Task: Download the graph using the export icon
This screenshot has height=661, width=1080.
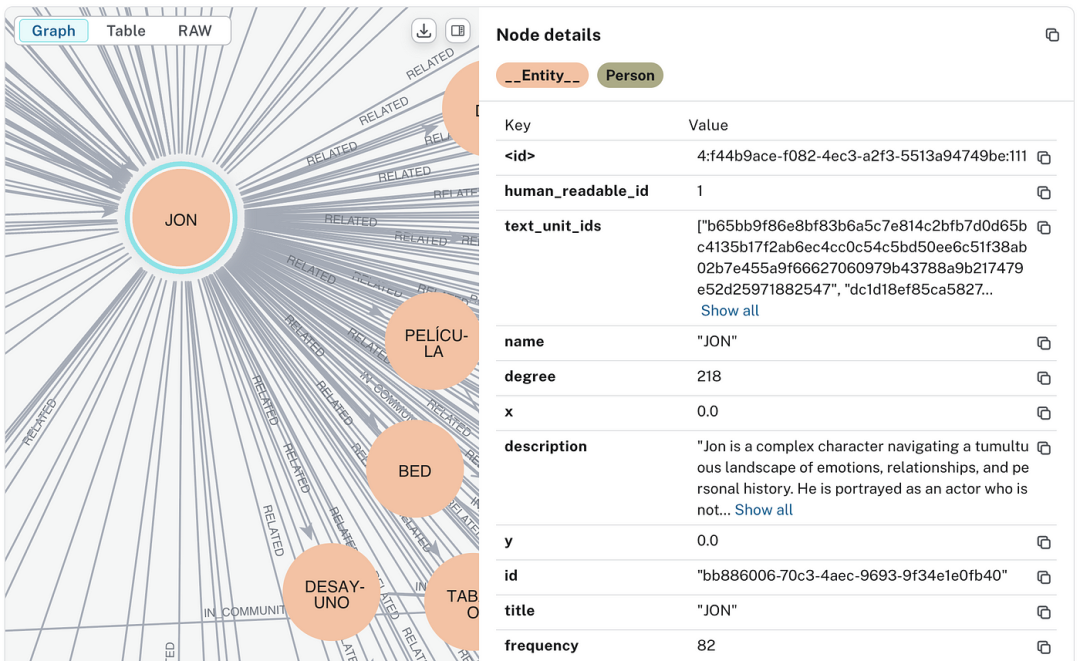Action: pos(424,31)
